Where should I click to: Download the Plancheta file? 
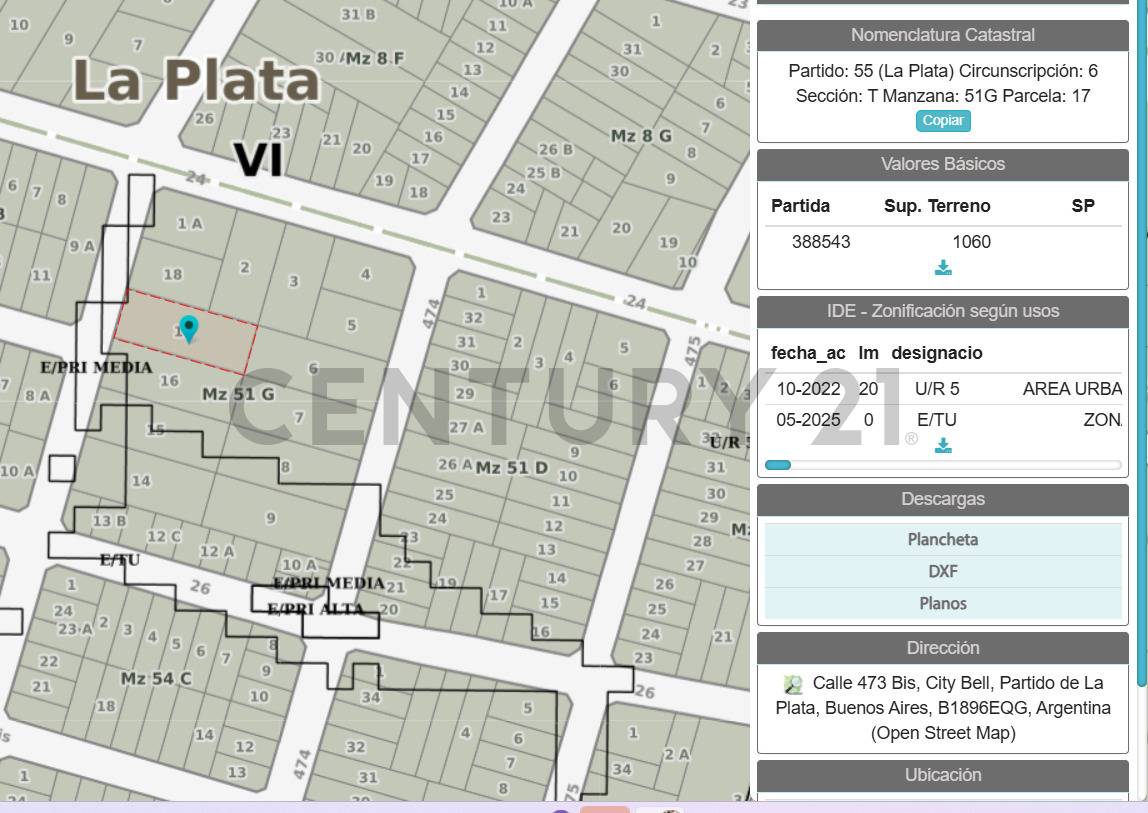942,540
